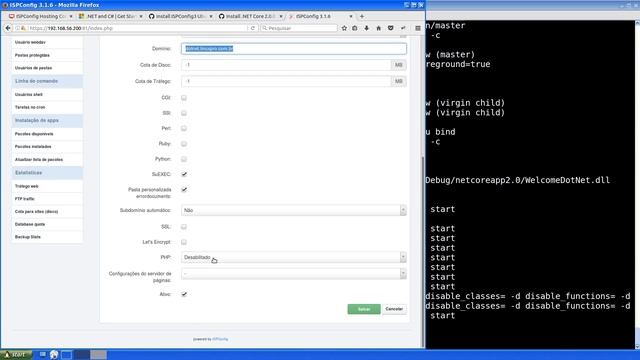This screenshot has width=640, height=360.
Task: Open FTP traffic in the sidebar
Action: (x=47, y=199)
